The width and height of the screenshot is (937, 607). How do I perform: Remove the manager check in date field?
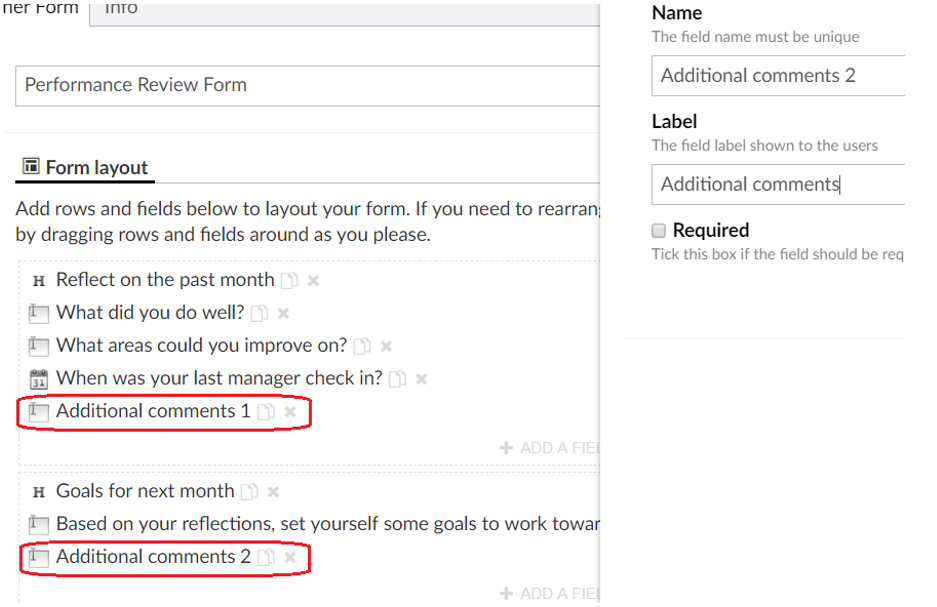[x=421, y=380]
